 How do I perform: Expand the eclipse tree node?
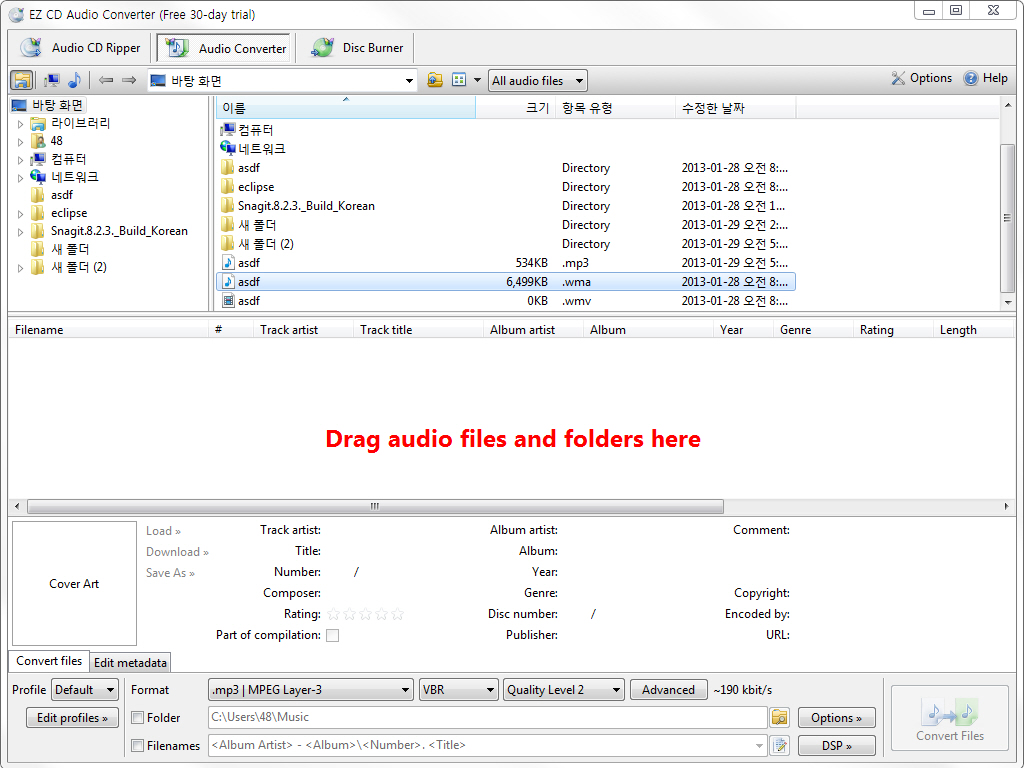20,214
